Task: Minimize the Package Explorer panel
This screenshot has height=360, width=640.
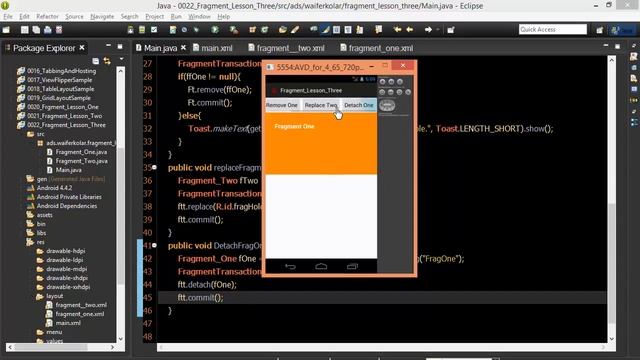Action: [109, 46]
